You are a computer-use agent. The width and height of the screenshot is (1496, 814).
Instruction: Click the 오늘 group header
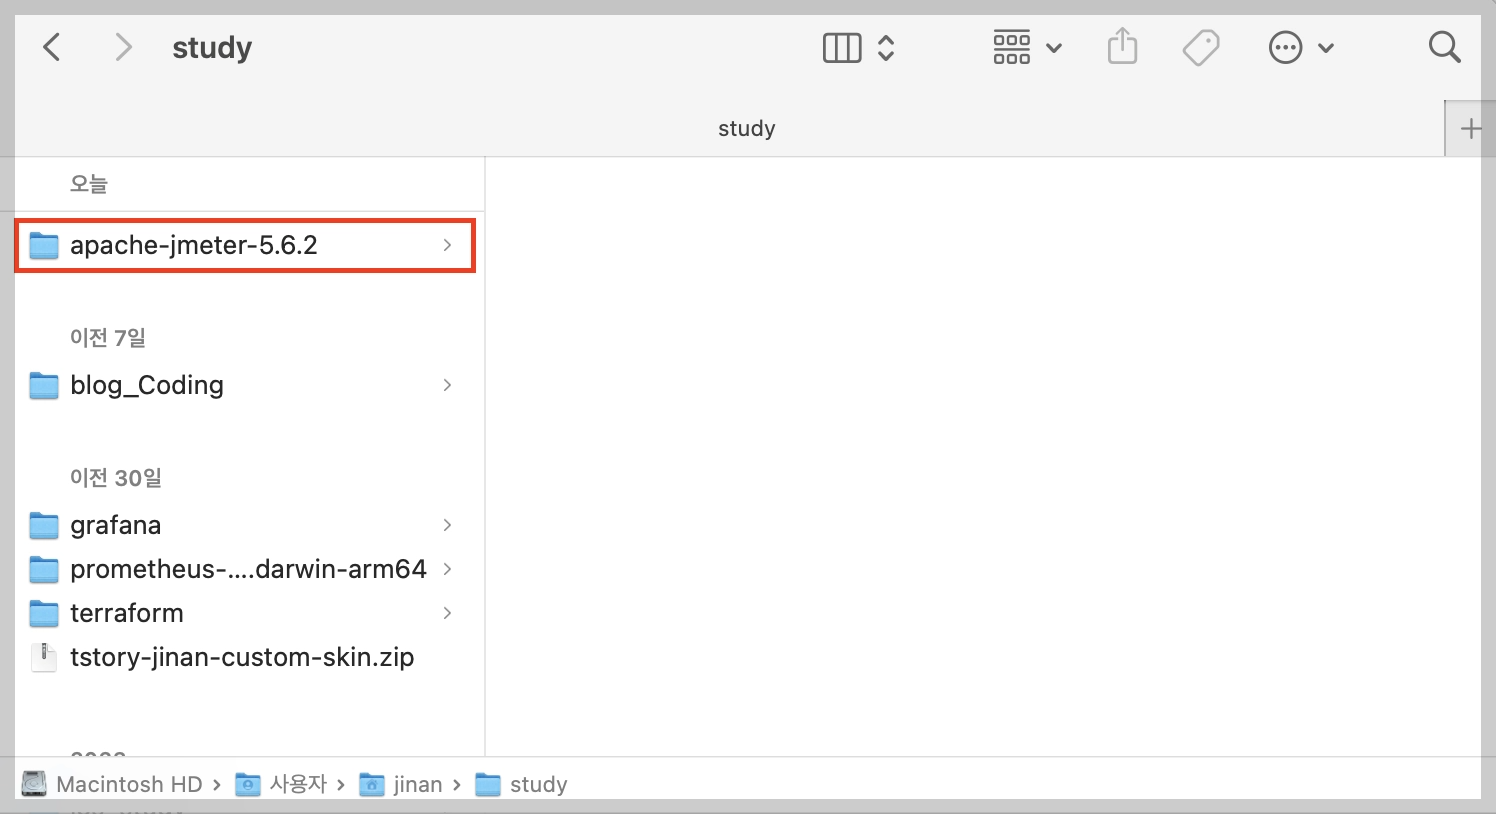point(88,184)
